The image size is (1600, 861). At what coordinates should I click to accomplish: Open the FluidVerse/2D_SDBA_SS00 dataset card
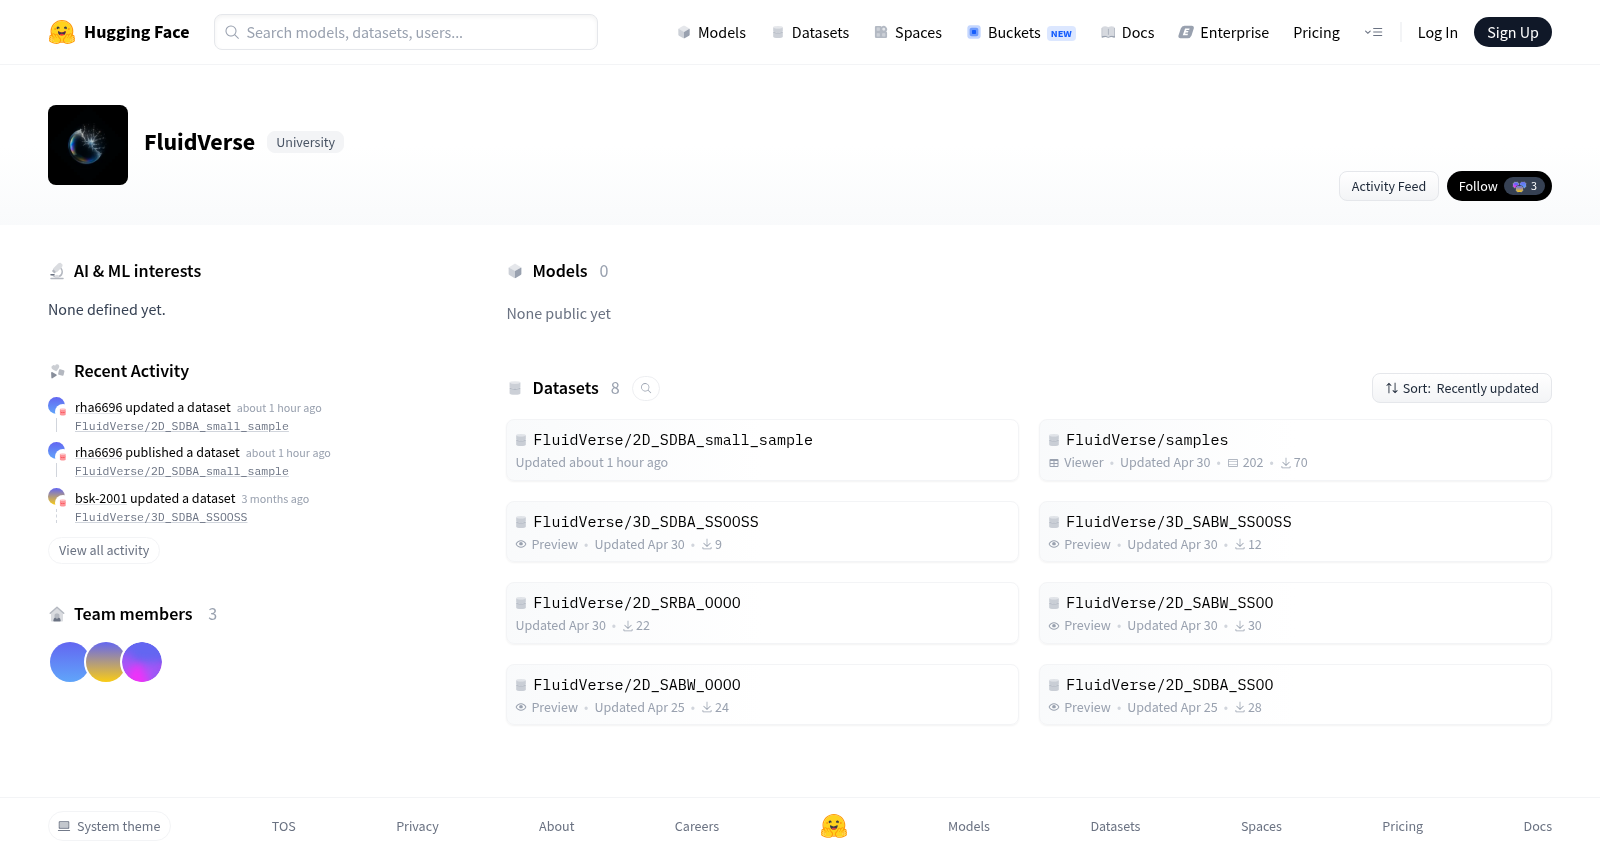[x=1295, y=695]
